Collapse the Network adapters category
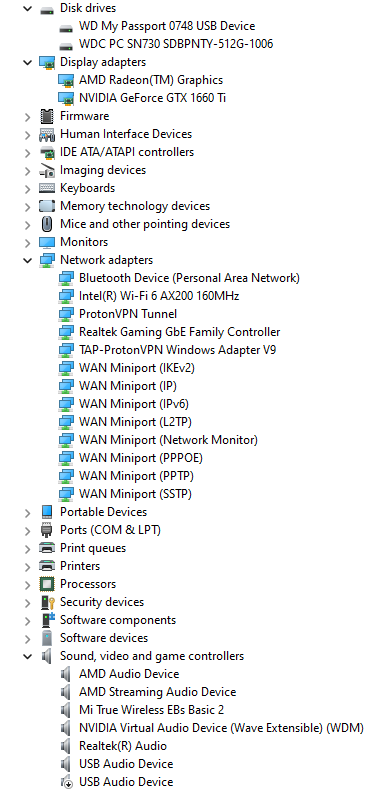Viewport: 370px width, 791px height. (x=27, y=260)
